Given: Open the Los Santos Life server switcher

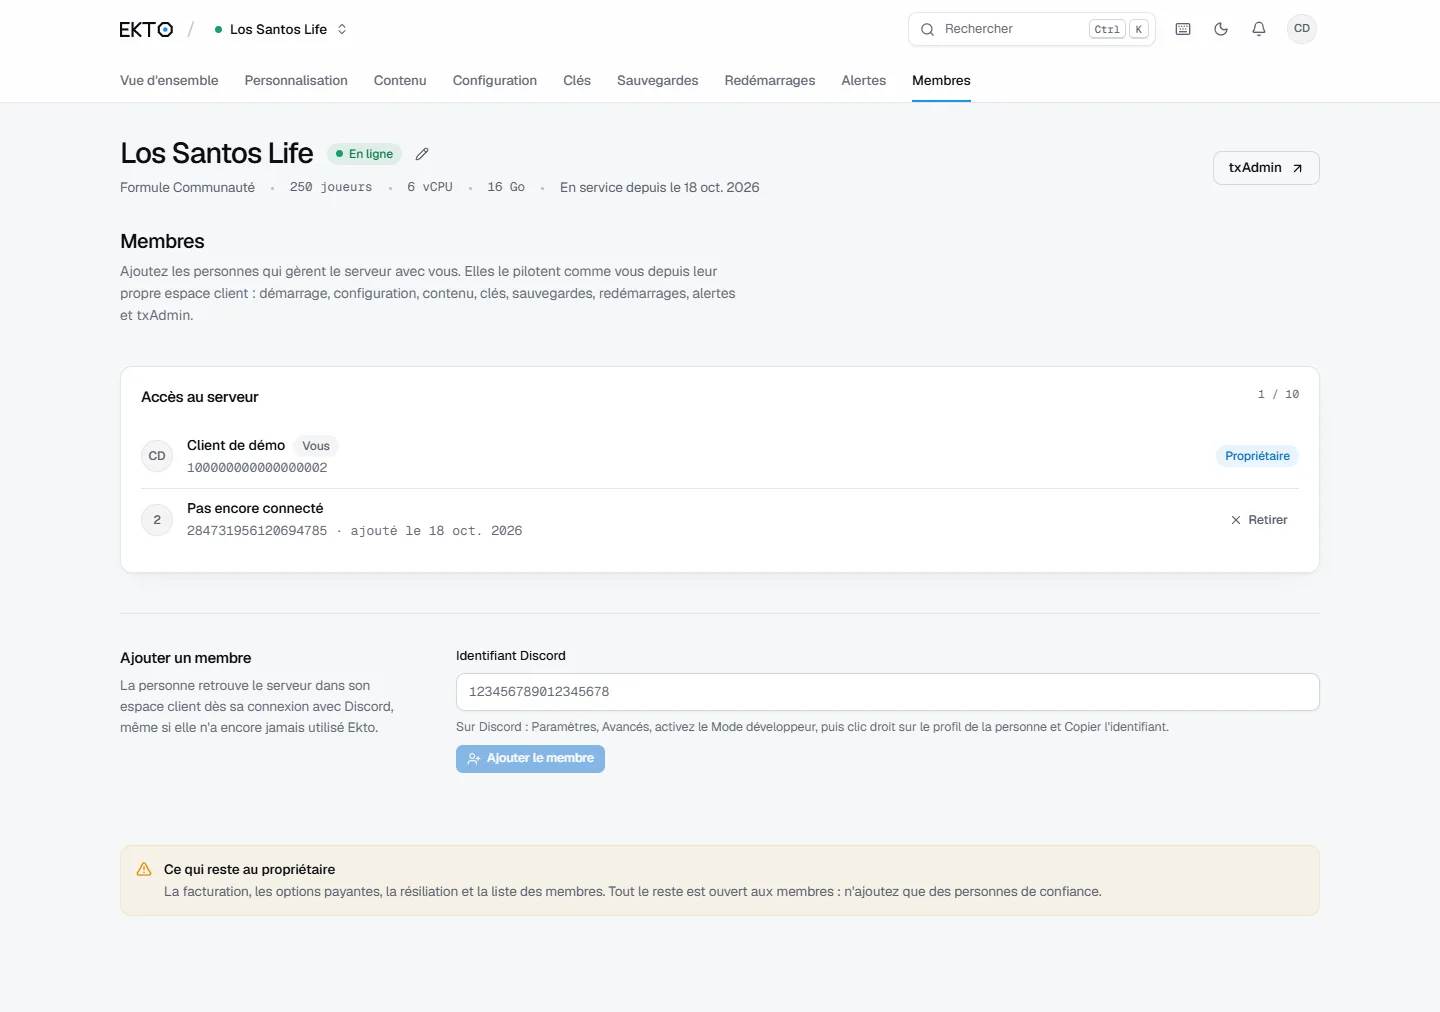Looking at the screenshot, I should click(x=281, y=30).
